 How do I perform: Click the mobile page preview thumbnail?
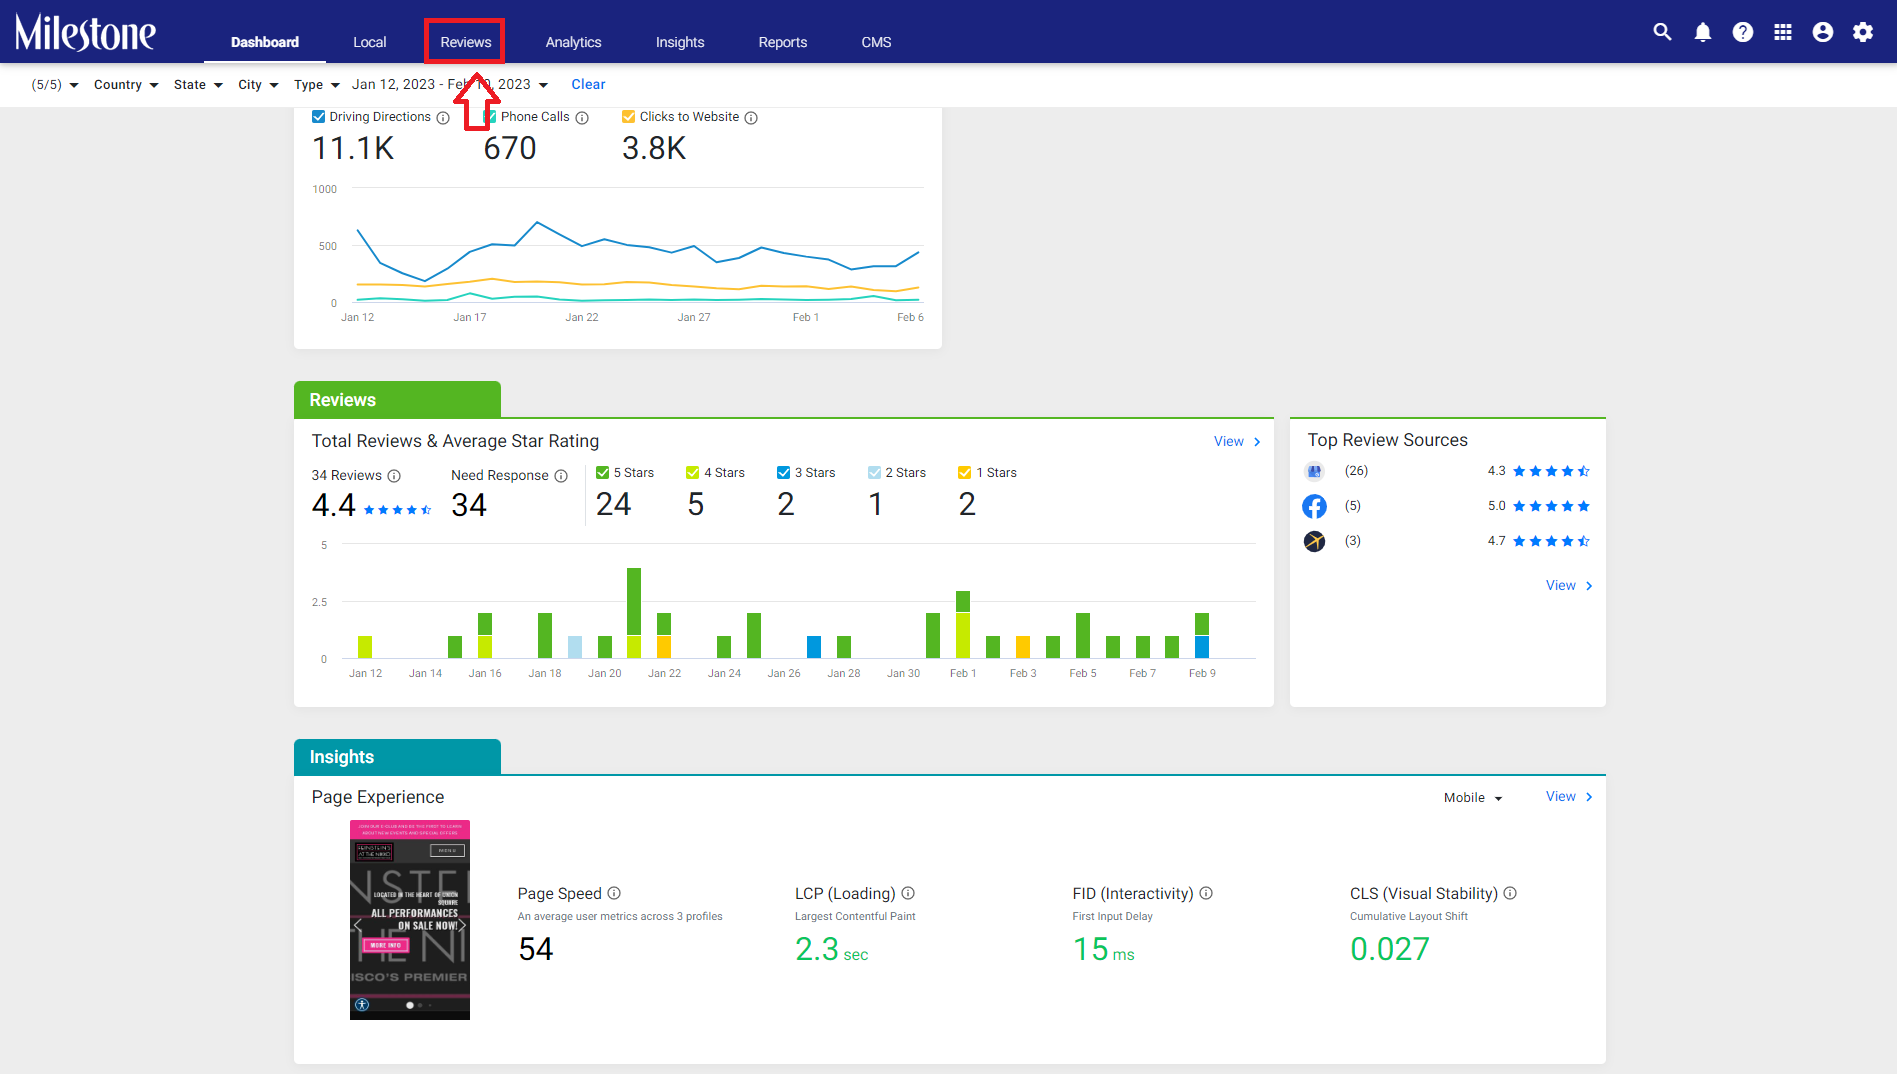pyautogui.click(x=410, y=920)
